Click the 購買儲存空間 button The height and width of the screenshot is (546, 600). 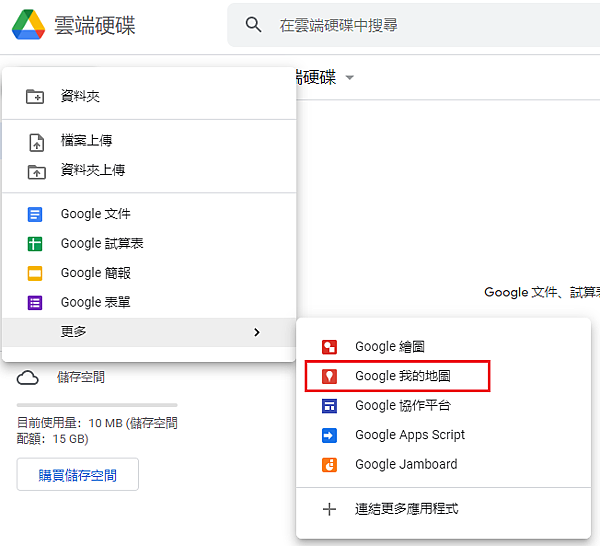78,474
